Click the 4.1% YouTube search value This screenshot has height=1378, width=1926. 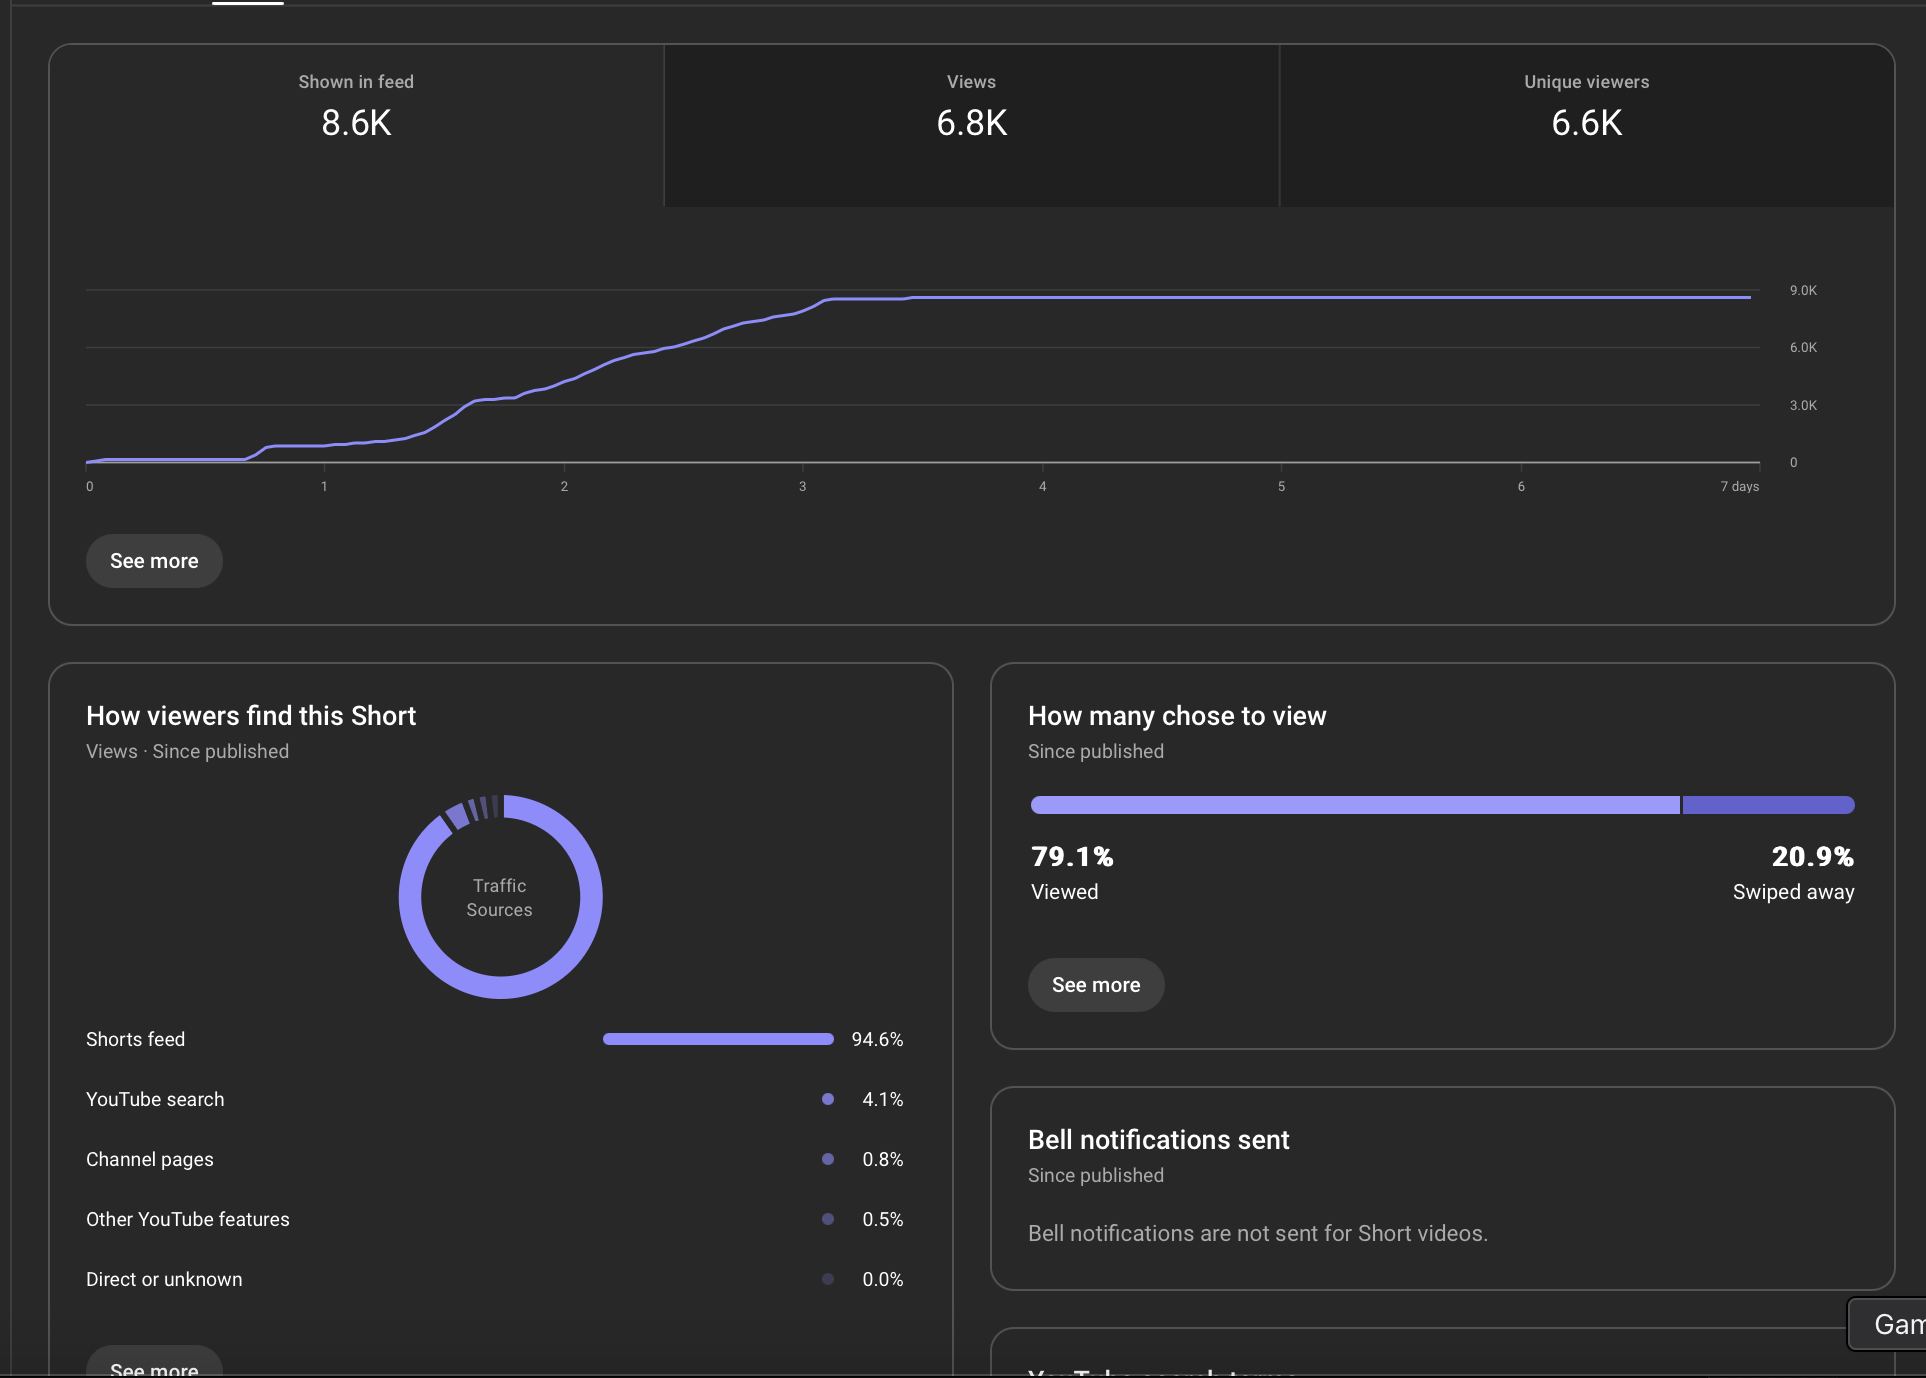[x=882, y=1099]
